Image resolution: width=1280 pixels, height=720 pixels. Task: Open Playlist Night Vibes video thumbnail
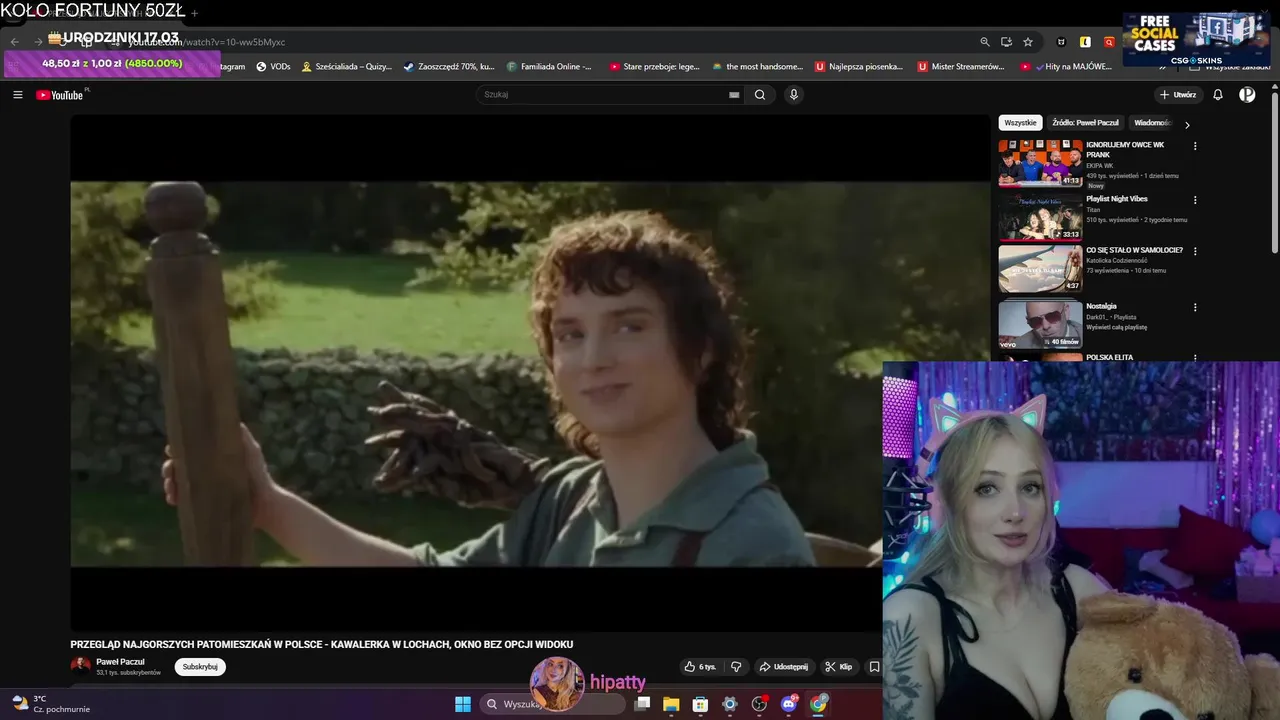tap(1040, 217)
